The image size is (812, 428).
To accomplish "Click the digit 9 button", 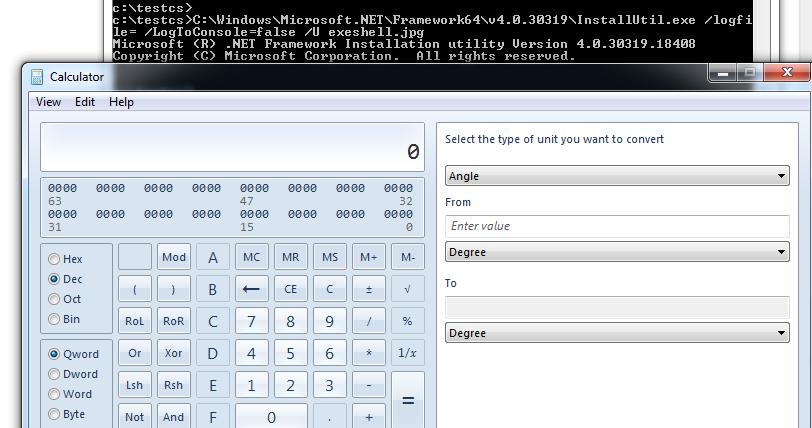I will pos(330,321).
